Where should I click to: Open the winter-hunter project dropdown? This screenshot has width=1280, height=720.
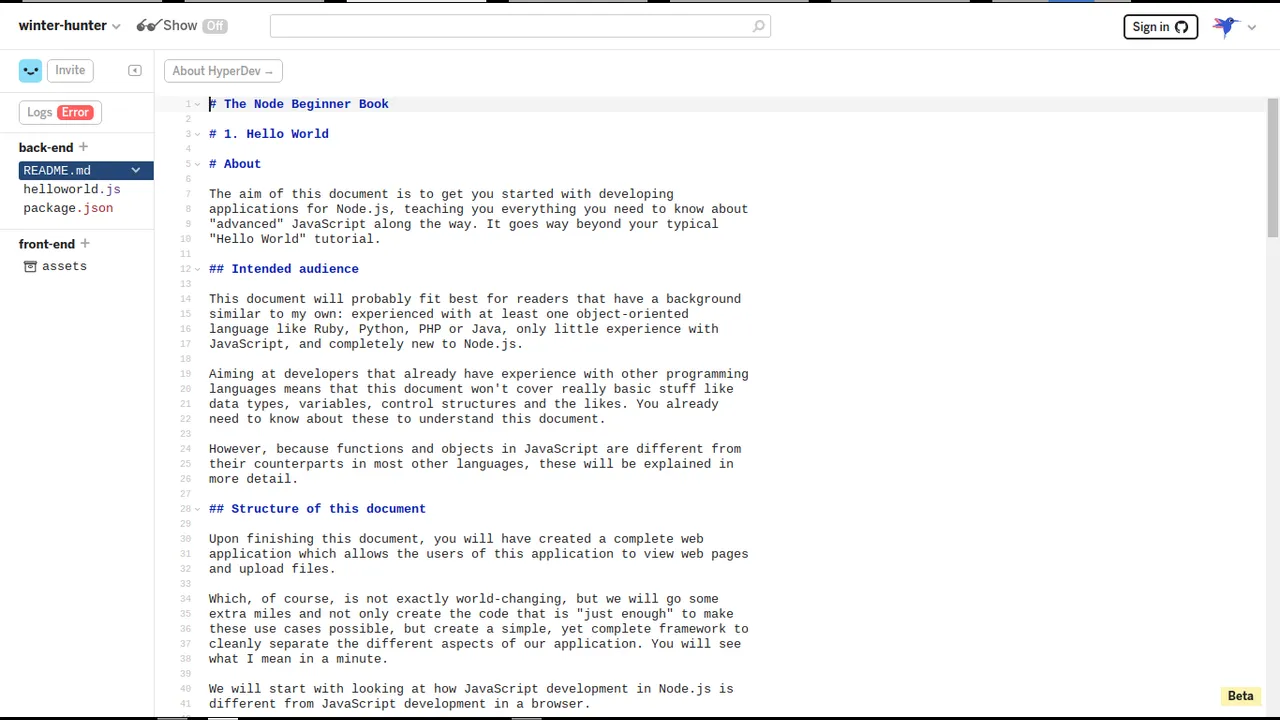[x=69, y=26]
